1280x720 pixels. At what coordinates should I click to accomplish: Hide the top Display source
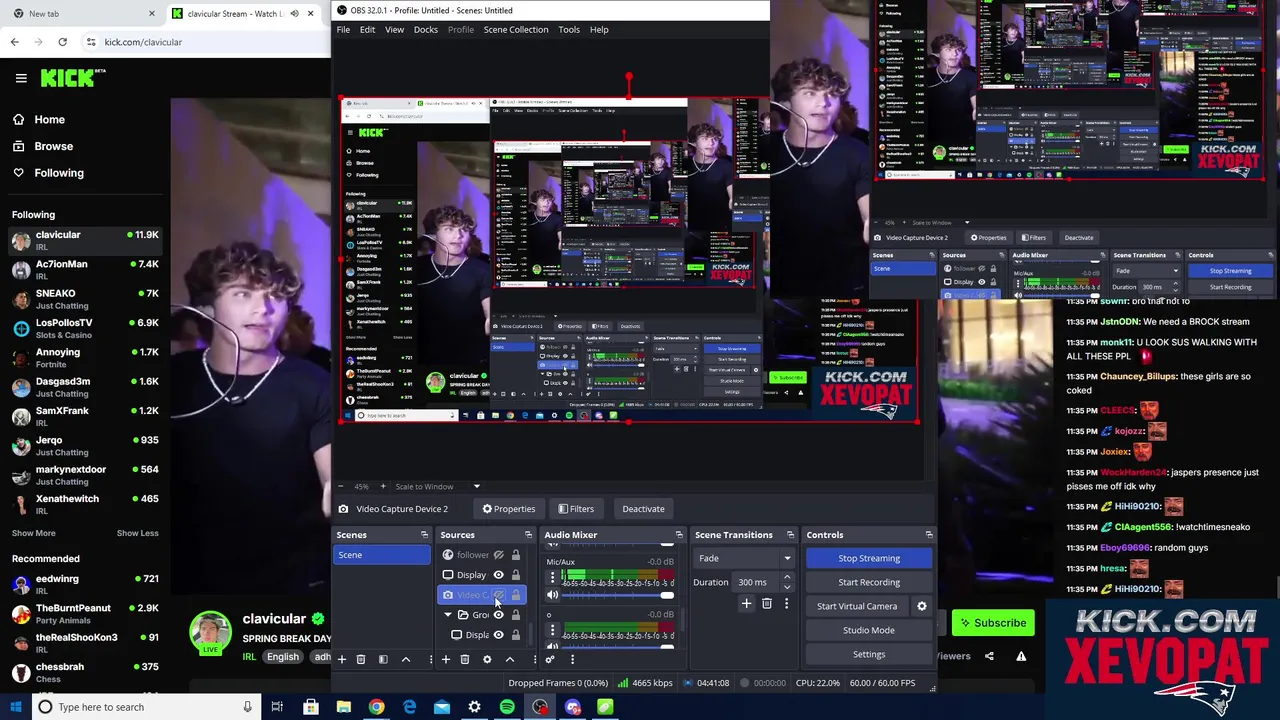coord(498,575)
